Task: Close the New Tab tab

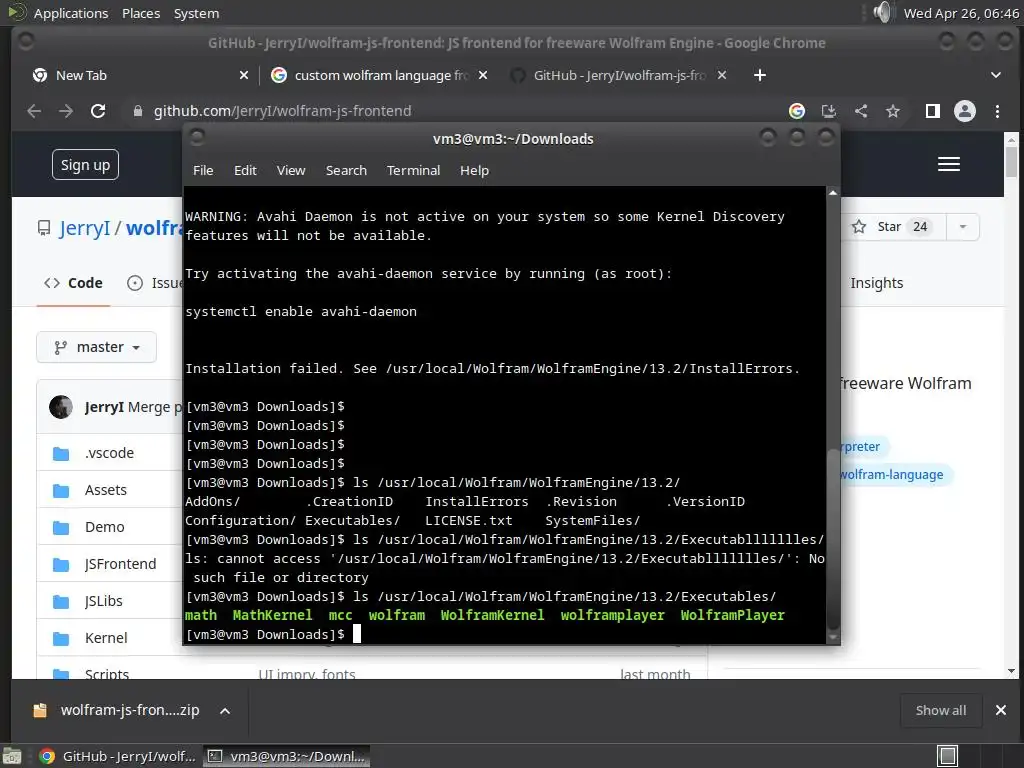Action: point(244,75)
